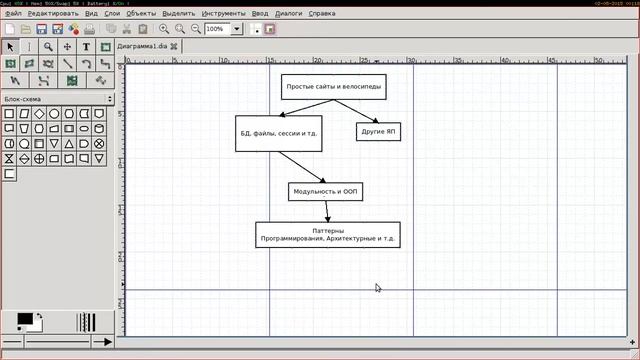The height and width of the screenshot is (360, 640).
Task: Select the Bezier curve tool
Action: (x=43, y=80)
